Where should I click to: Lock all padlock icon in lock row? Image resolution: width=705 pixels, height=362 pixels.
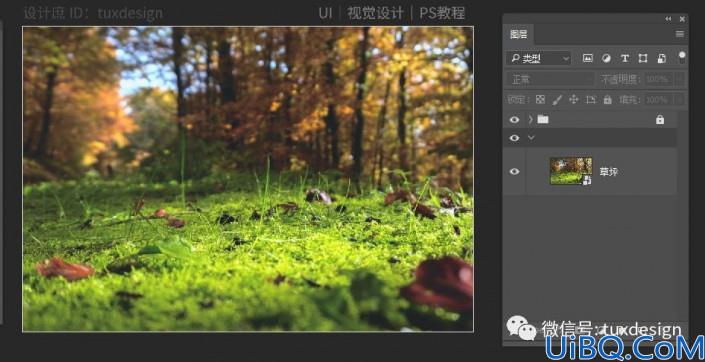(607, 99)
